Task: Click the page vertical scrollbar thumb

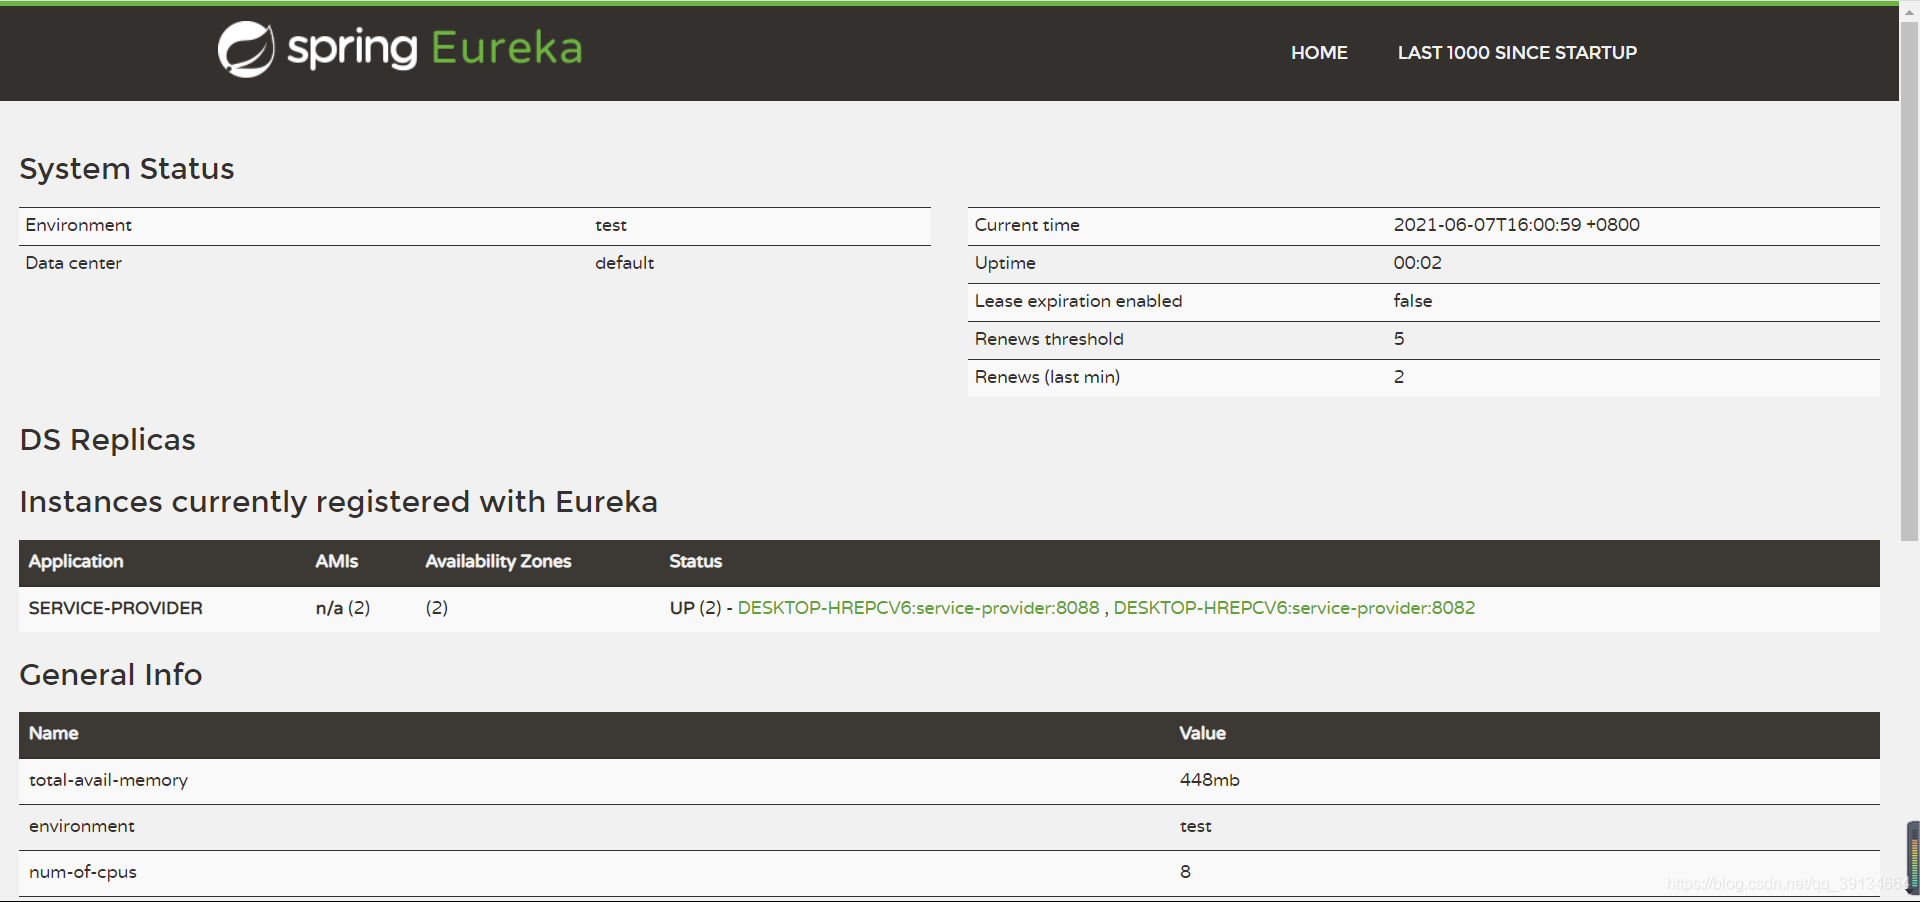Action: pyautogui.click(x=1909, y=280)
